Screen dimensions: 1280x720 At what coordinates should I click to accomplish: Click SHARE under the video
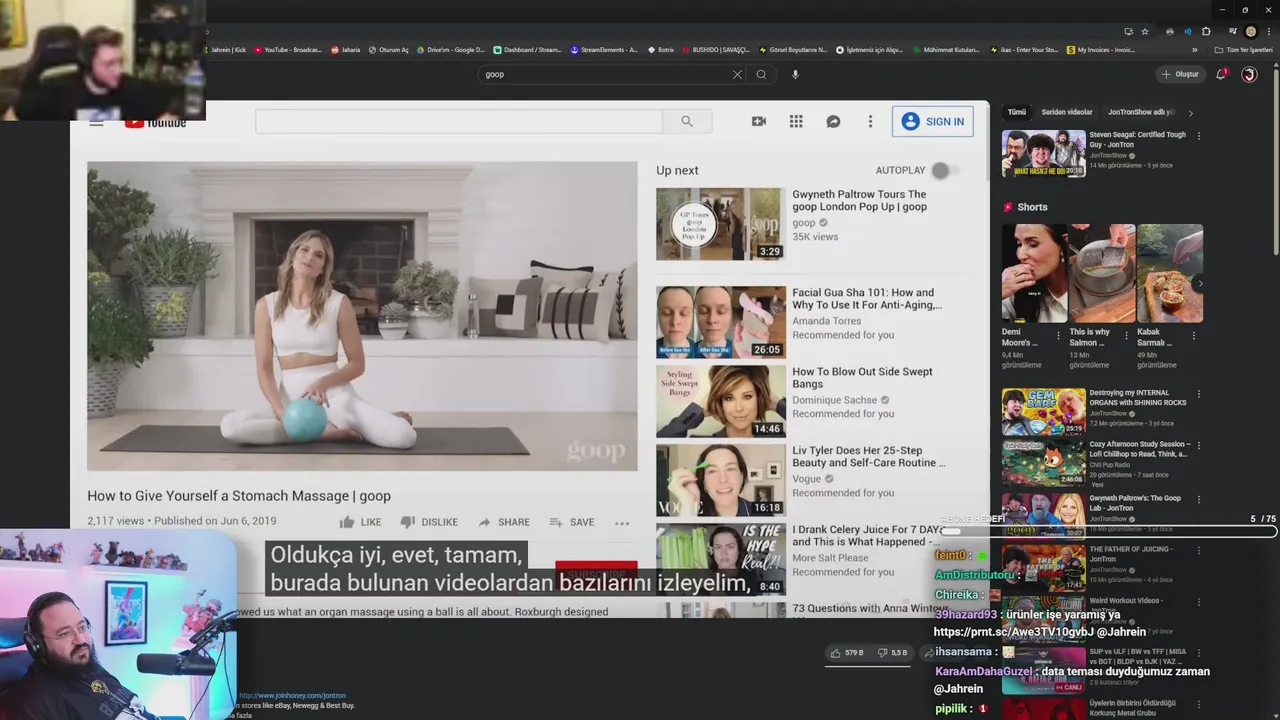[x=504, y=522]
